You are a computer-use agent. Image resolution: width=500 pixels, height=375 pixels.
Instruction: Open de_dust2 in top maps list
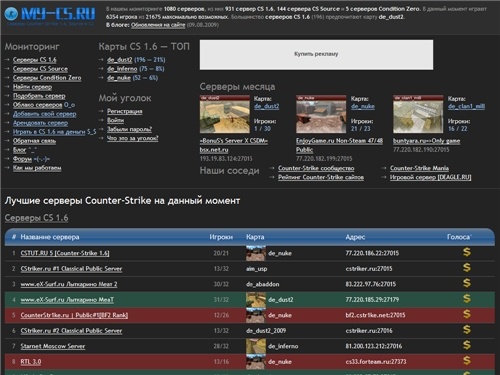[x=120, y=60]
